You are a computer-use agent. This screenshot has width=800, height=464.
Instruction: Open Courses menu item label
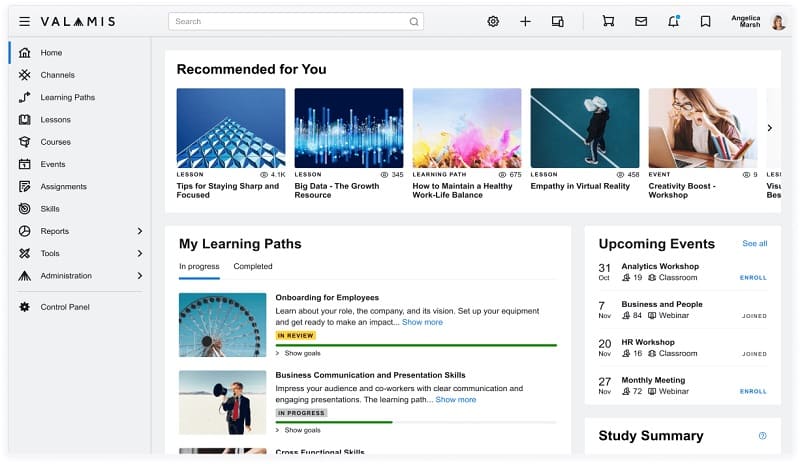click(56, 142)
